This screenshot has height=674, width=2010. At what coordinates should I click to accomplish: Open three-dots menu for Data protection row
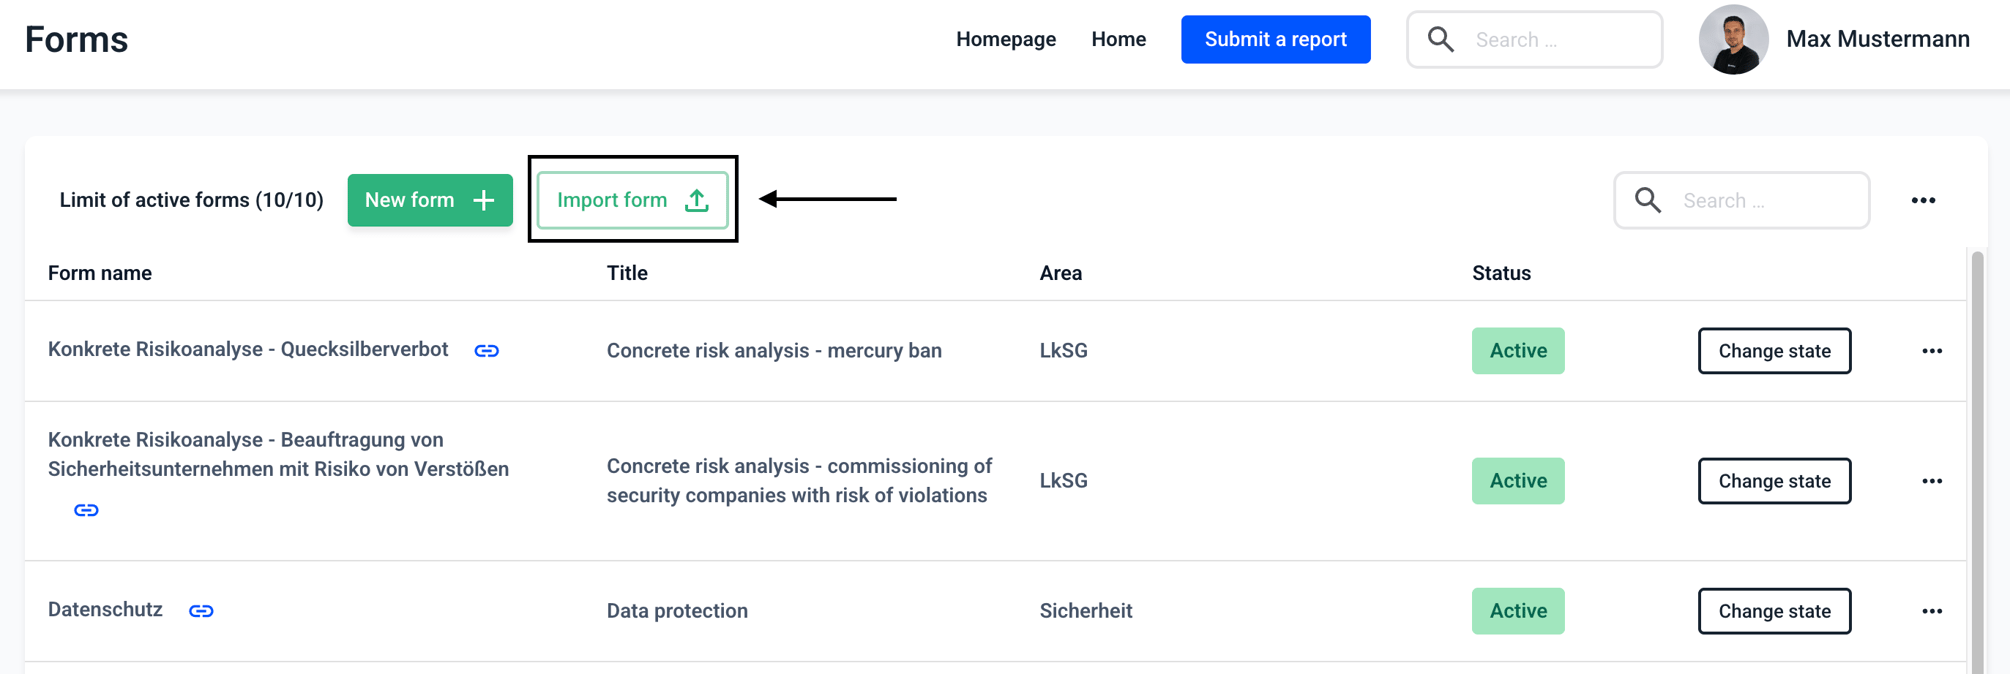point(1932,611)
